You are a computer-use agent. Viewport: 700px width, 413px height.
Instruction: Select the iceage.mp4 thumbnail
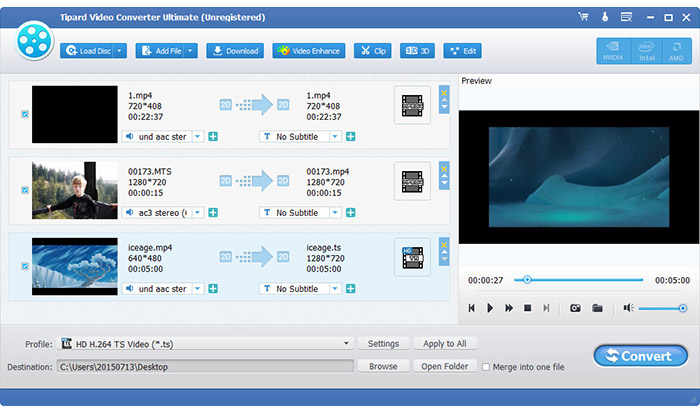pos(75,266)
